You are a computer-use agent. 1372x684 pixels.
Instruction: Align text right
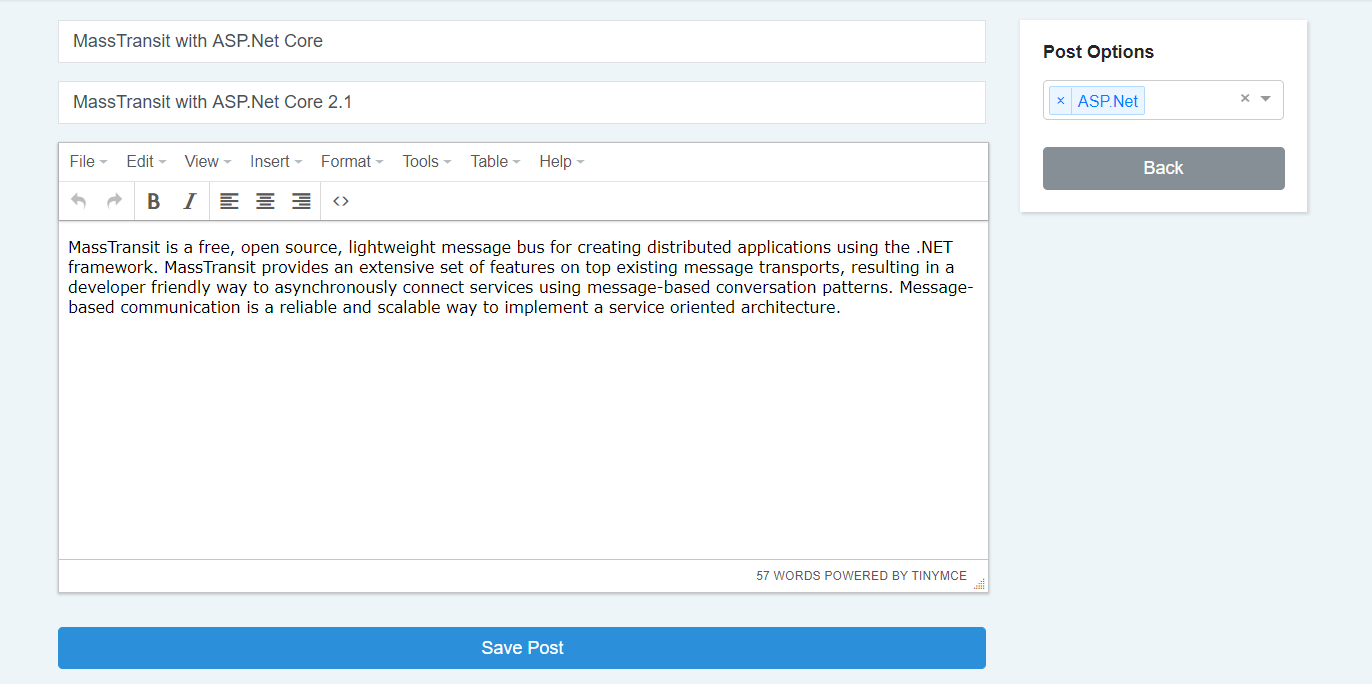[x=301, y=201]
